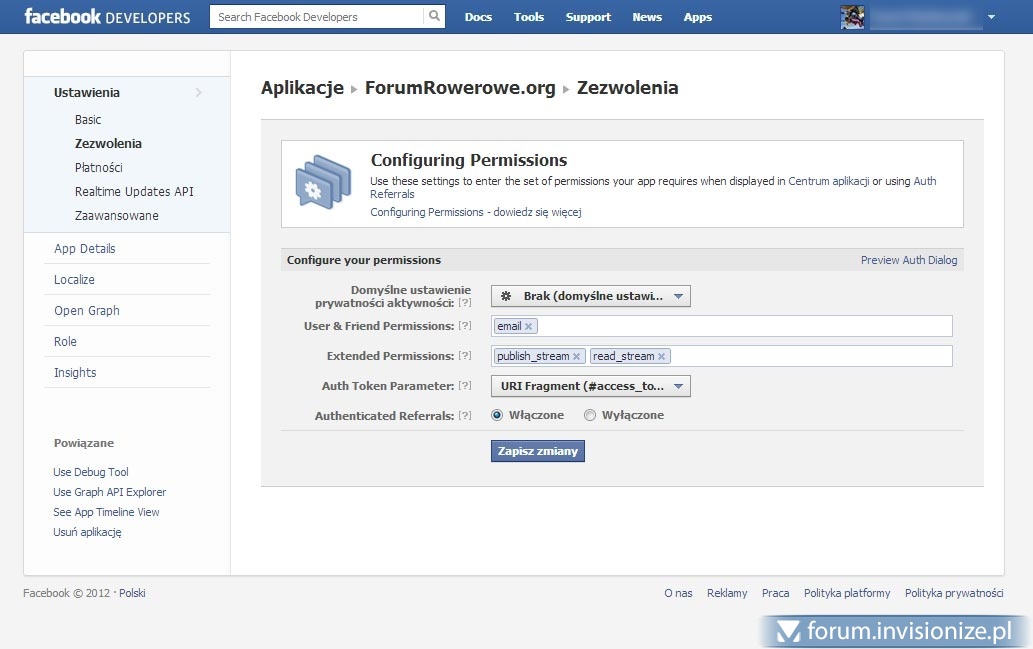
Task: Remove the publish_stream permission tag
Action: 576,357
